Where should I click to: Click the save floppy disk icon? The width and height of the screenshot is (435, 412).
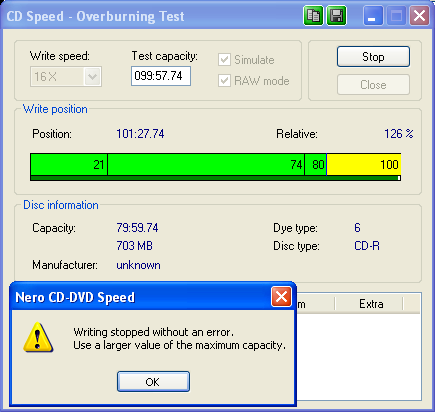pyautogui.click(x=336, y=15)
